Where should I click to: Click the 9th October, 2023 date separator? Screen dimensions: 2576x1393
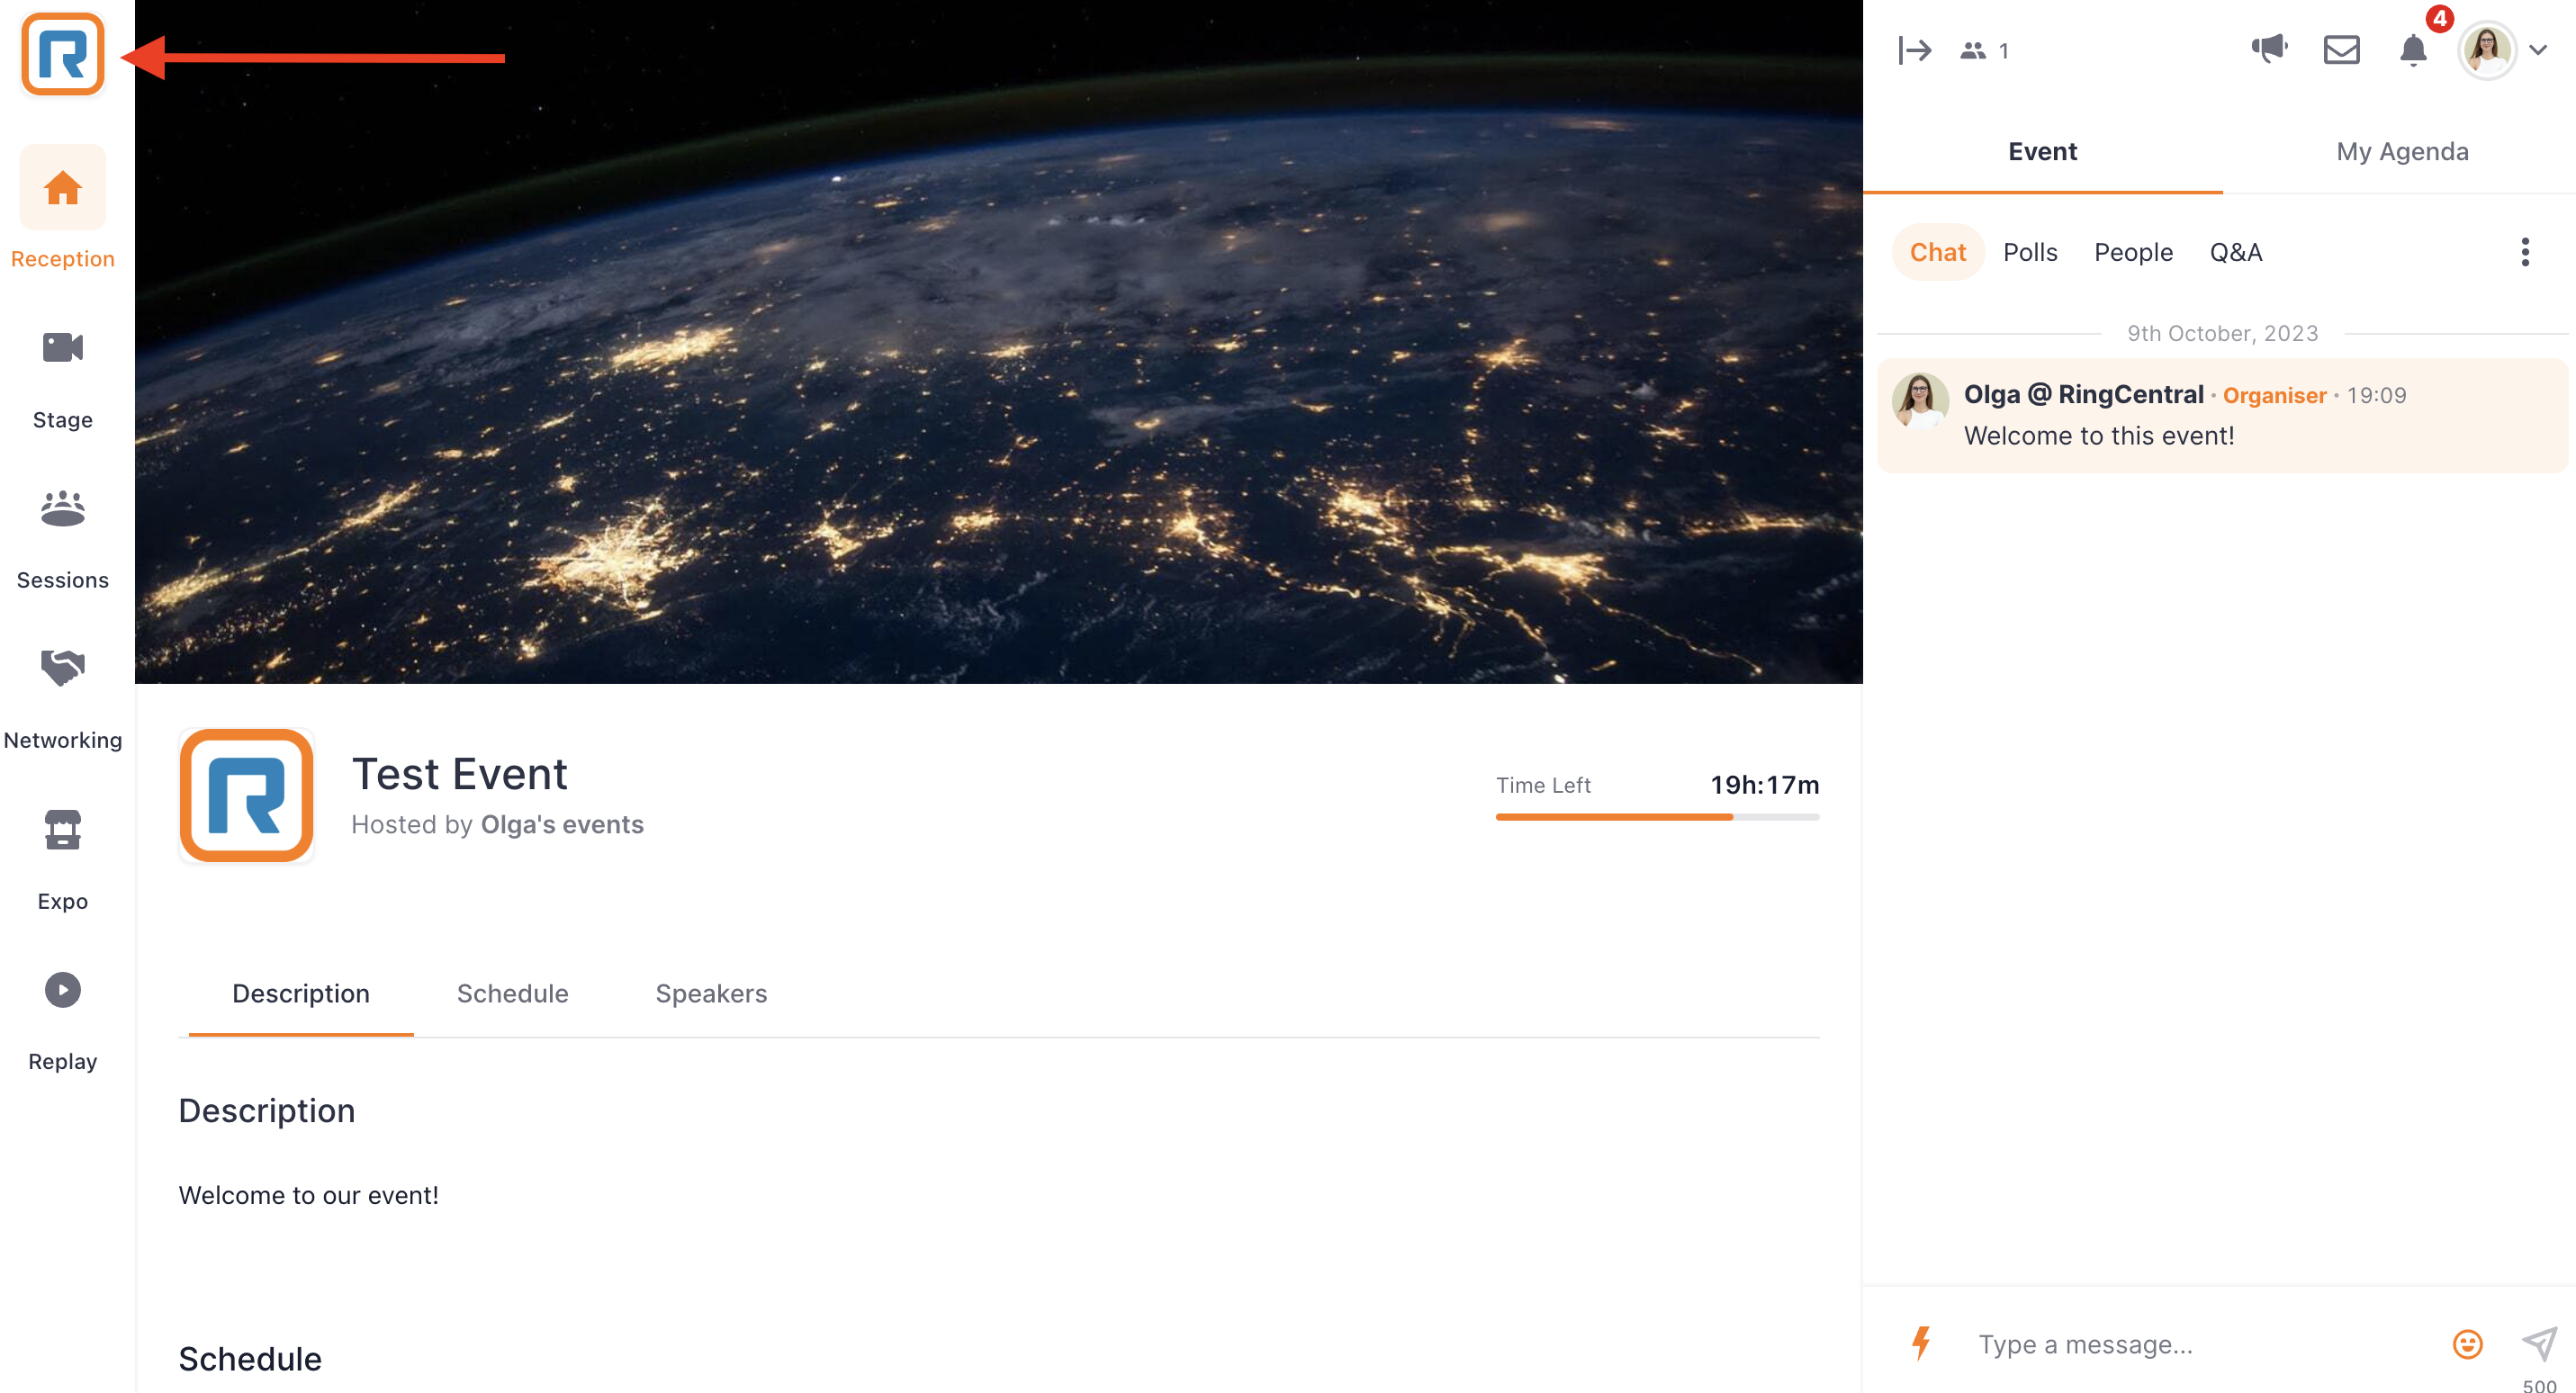click(2222, 333)
